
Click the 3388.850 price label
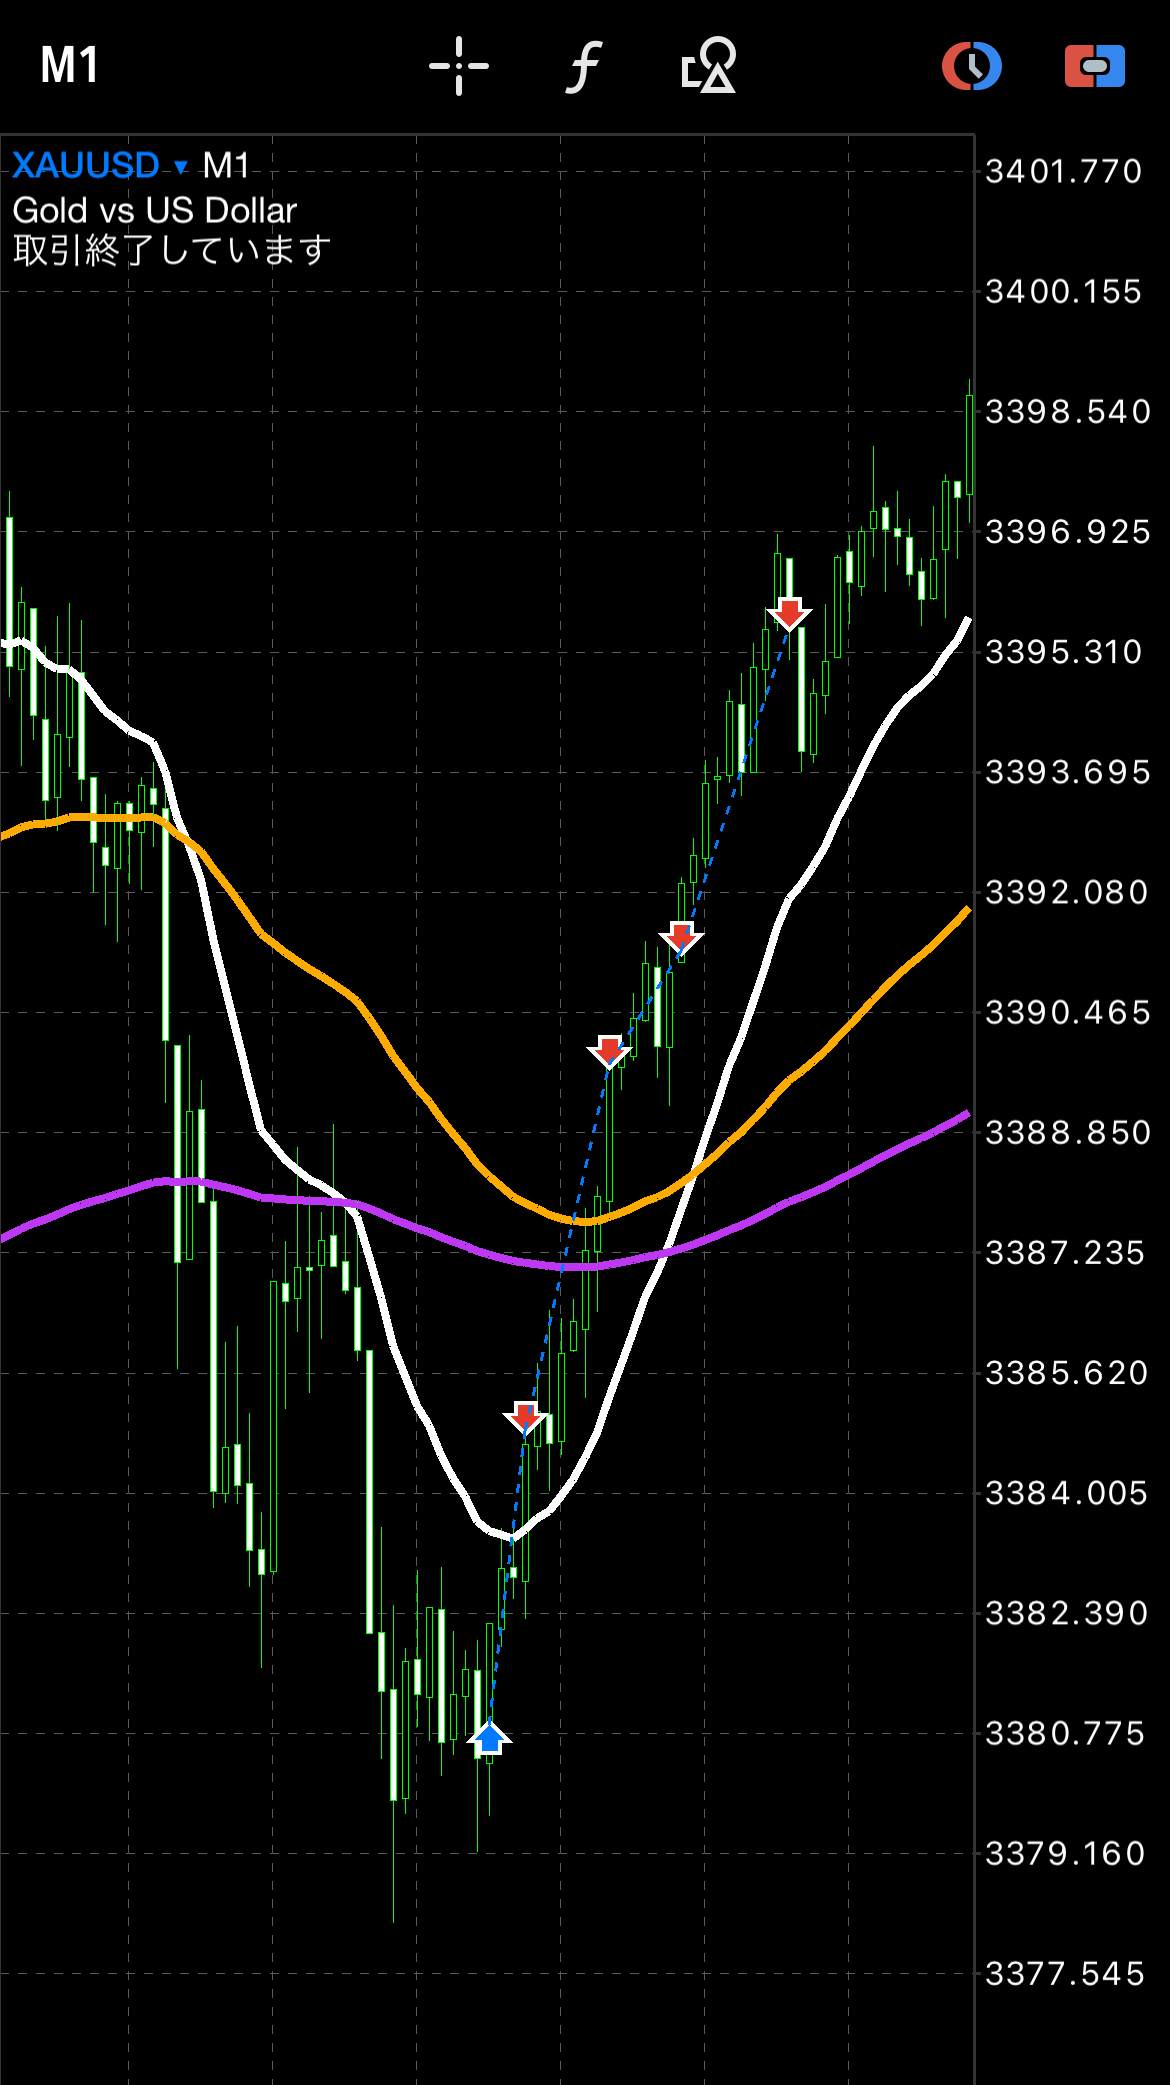pos(1068,1133)
